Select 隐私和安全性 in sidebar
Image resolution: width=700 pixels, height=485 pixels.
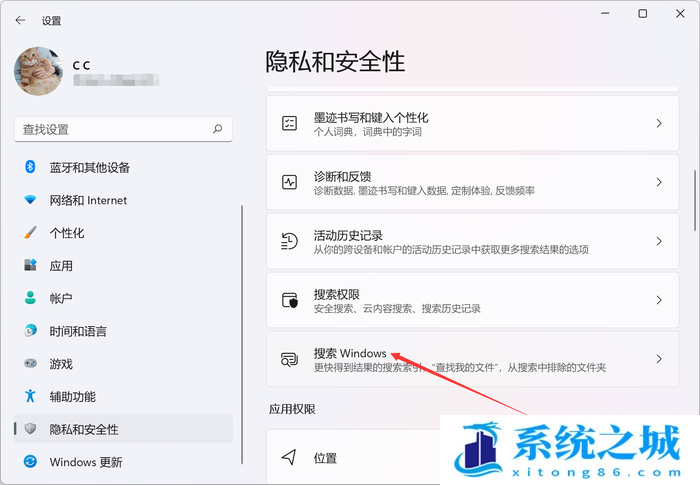(x=123, y=429)
